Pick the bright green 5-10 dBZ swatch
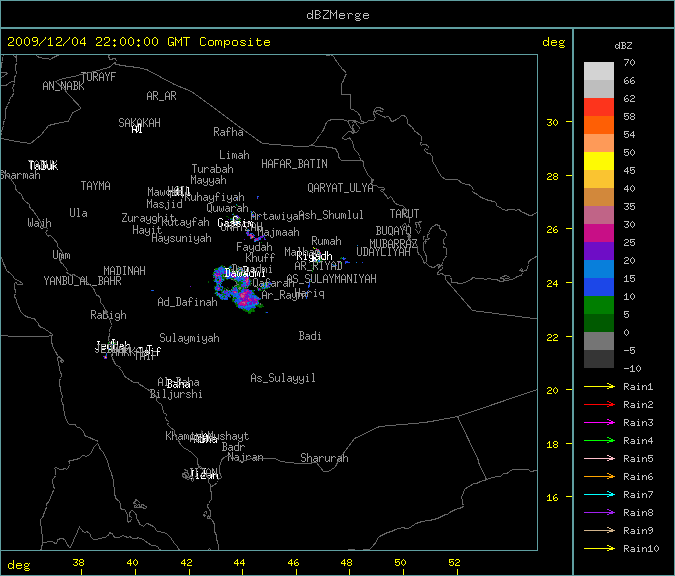675x576 pixels. pos(599,305)
